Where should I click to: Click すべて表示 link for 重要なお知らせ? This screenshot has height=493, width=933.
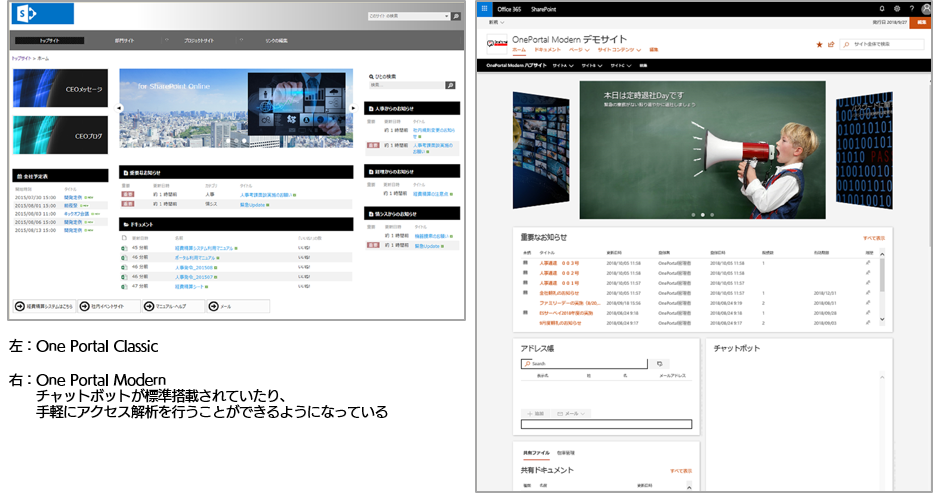pyautogui.click(x=873, y=238)
